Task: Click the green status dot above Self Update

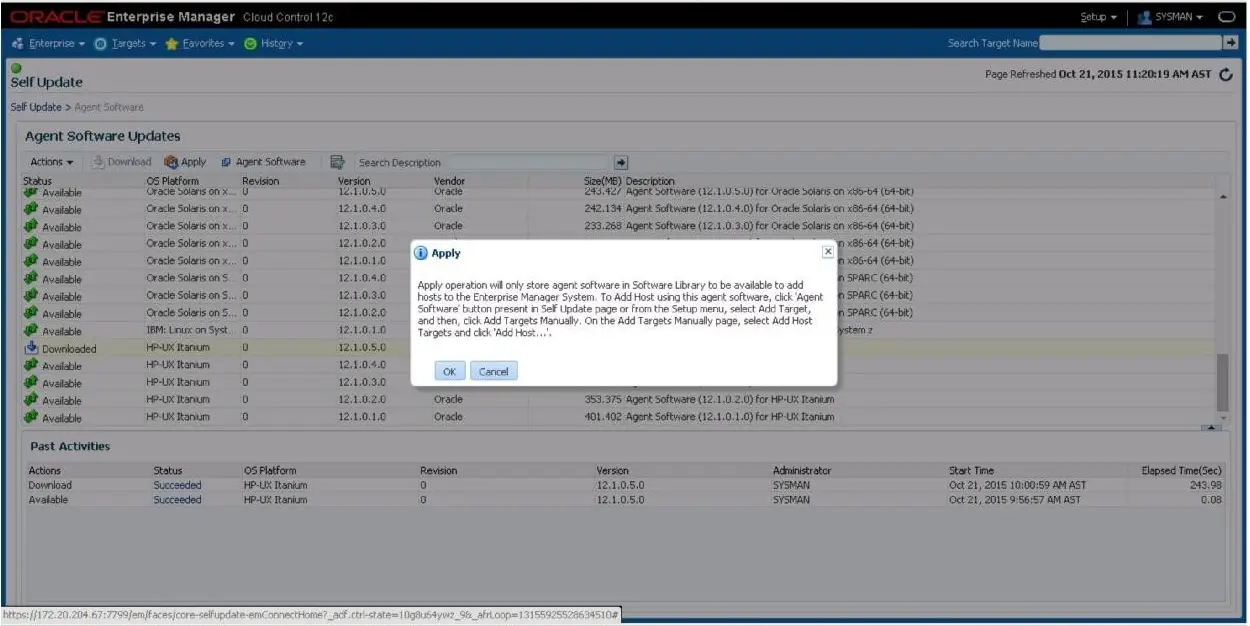Action: click(x=15, y=69)
